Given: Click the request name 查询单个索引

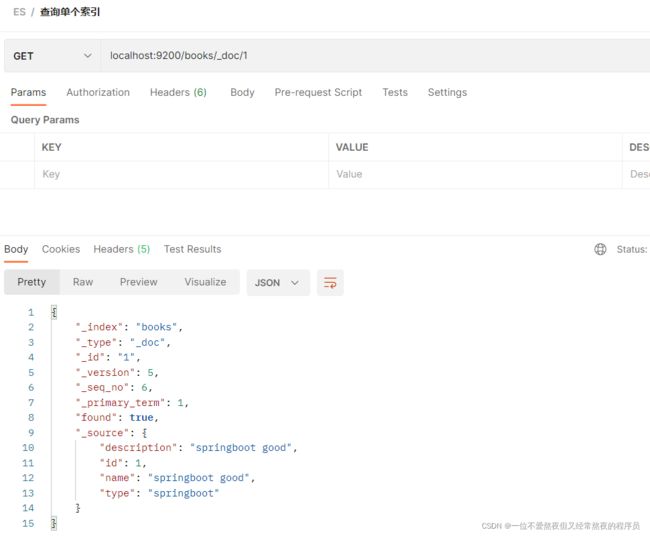Looking at the screenshot, I should coord(70,12).
